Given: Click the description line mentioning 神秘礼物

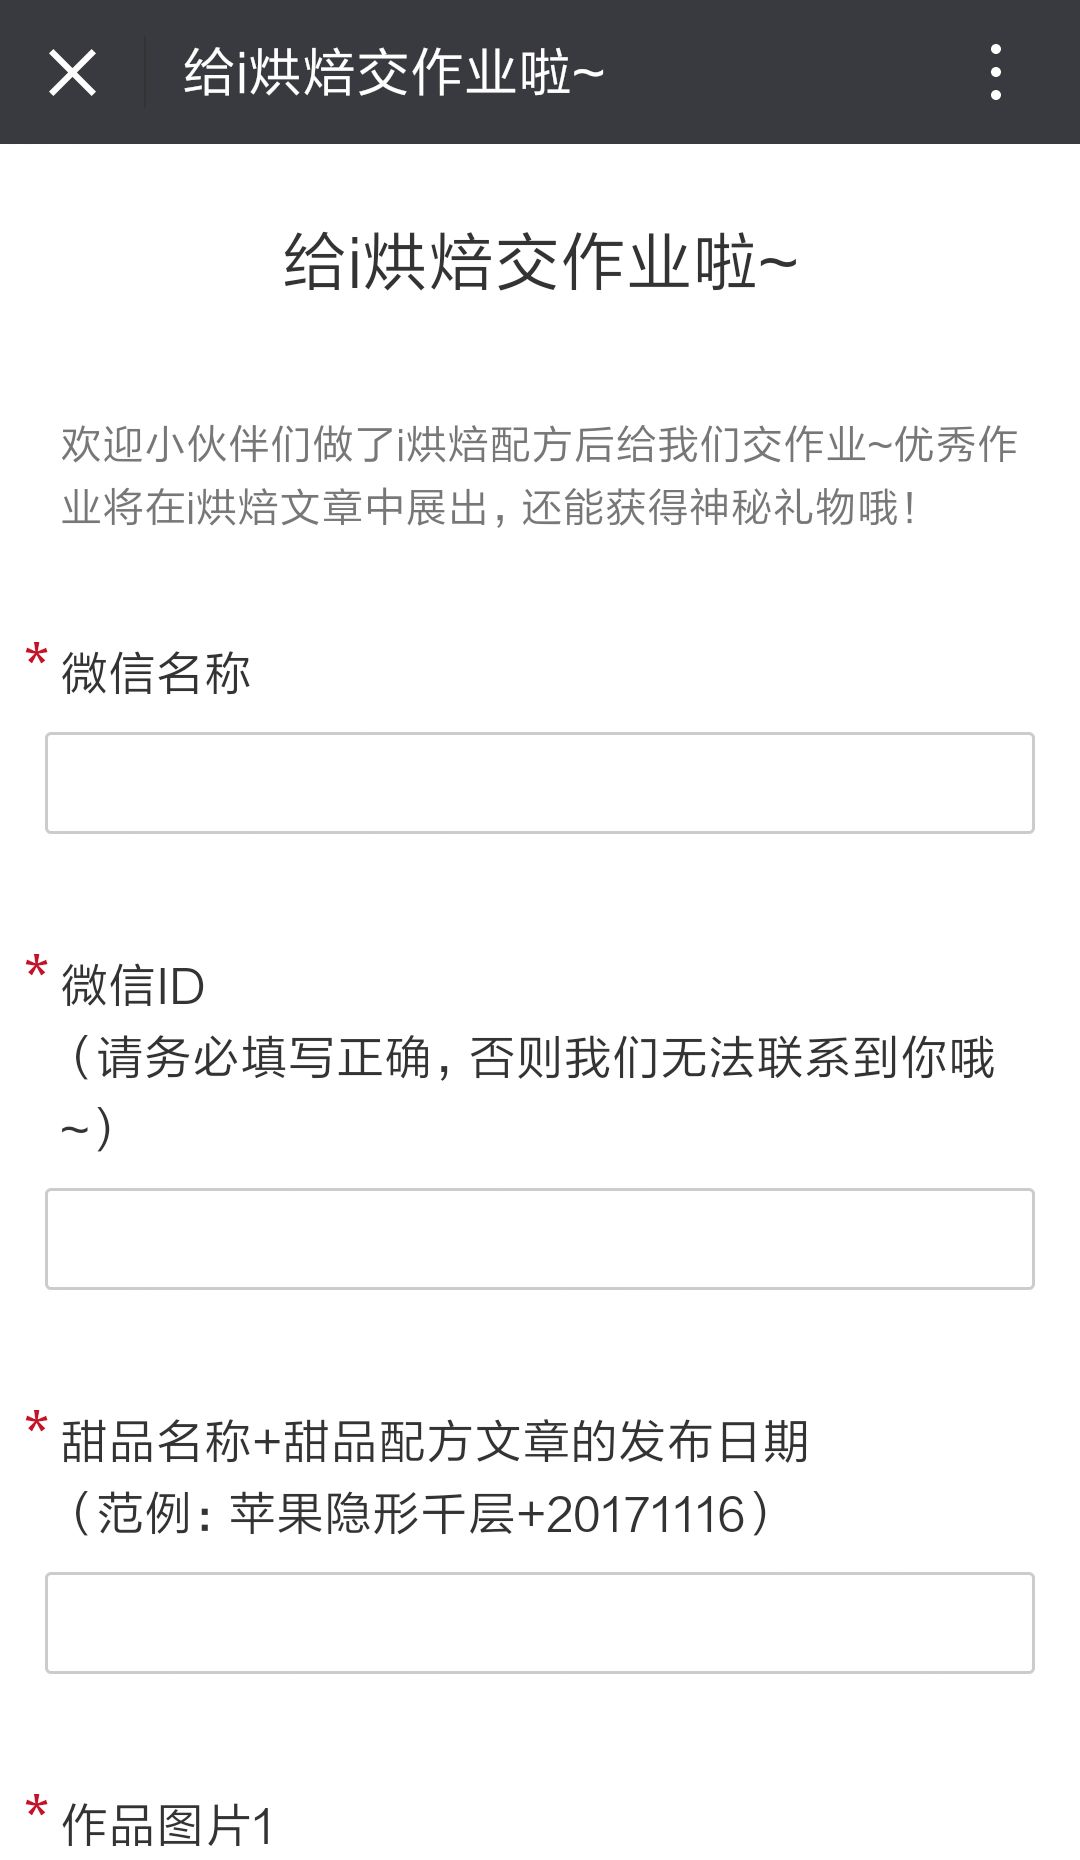Looking at the screenshot, I should tap(488, 508).
